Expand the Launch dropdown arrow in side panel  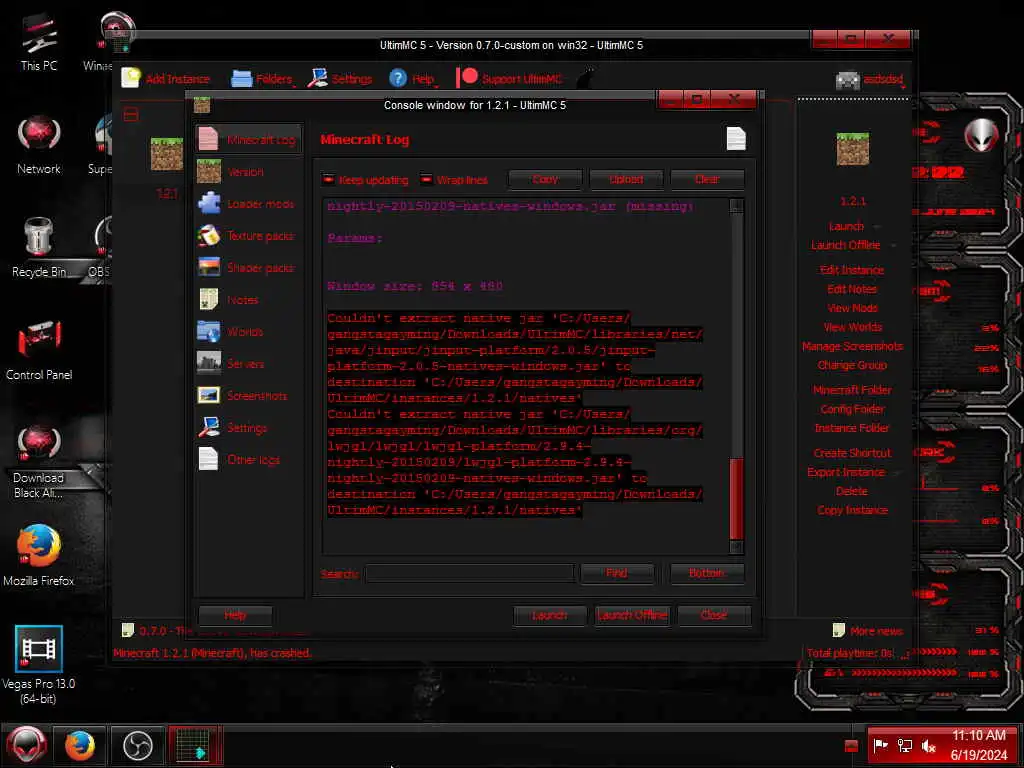pos(876,227)
